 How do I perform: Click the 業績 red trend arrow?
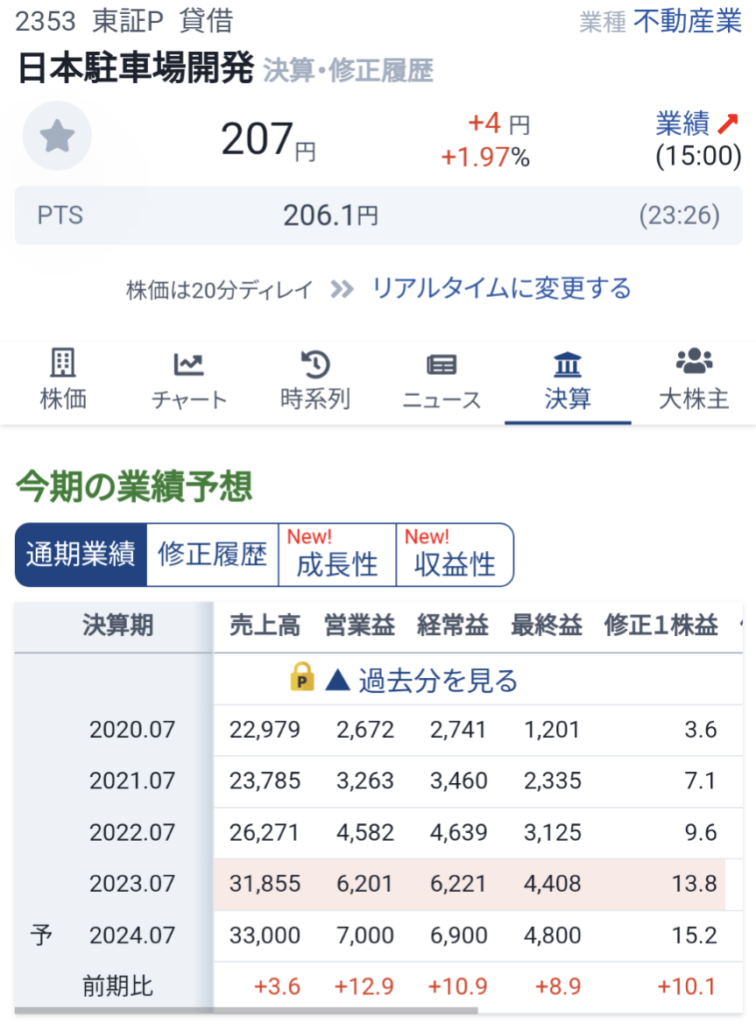click(728, 124)
